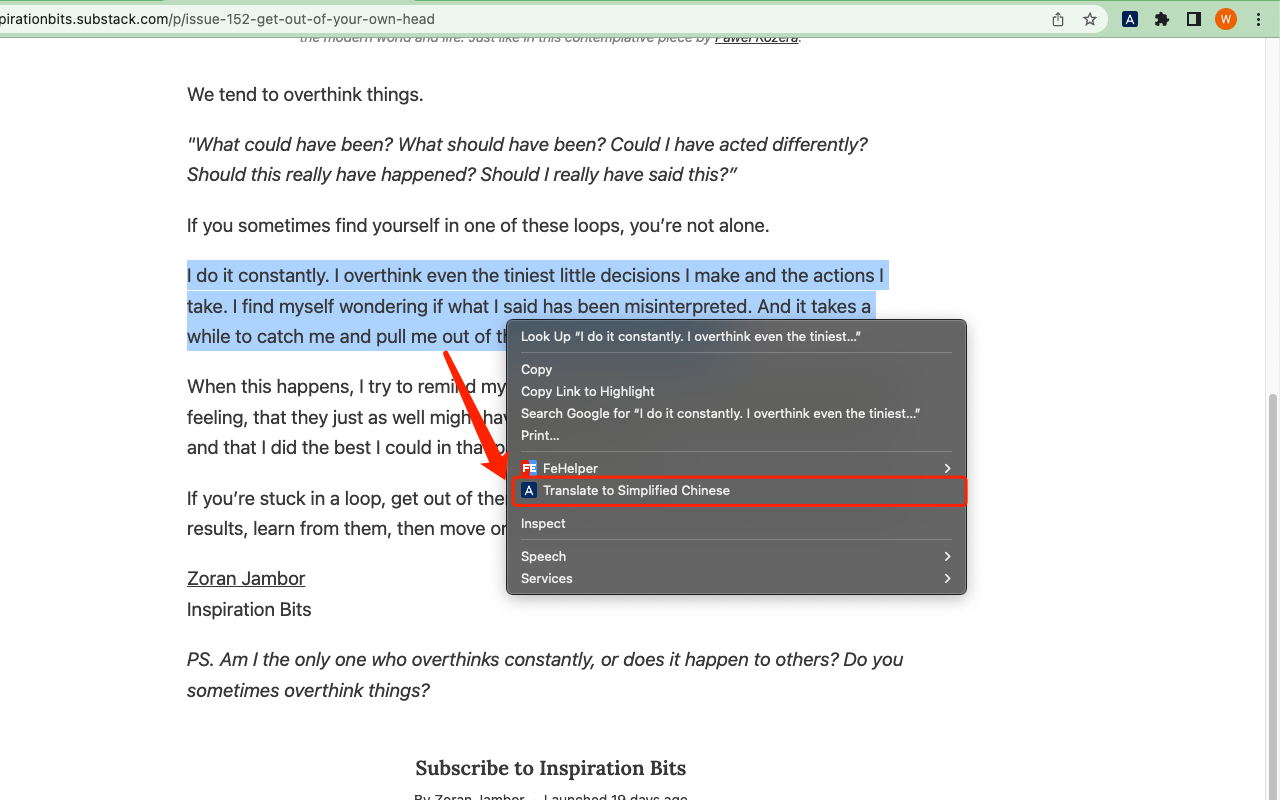The height and width of the screenshot is (800, 1280).
Task: Select Copy from the context menu
Action: click(736, 369)
